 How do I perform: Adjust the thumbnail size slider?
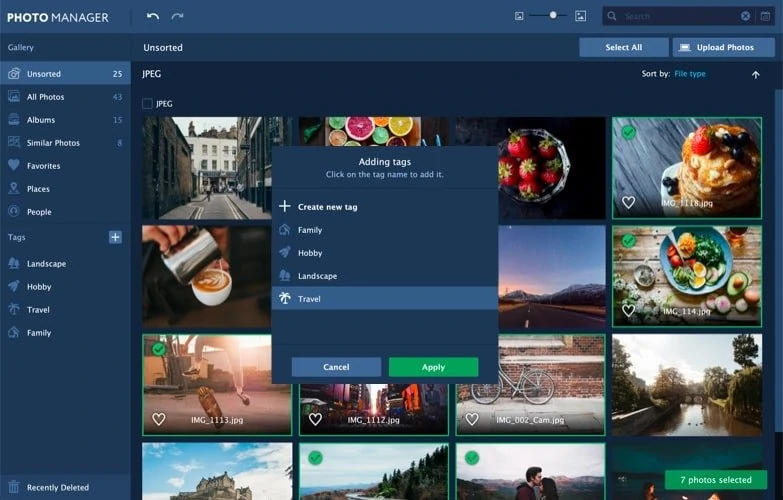pyautogui.click(x=553, y=15)
